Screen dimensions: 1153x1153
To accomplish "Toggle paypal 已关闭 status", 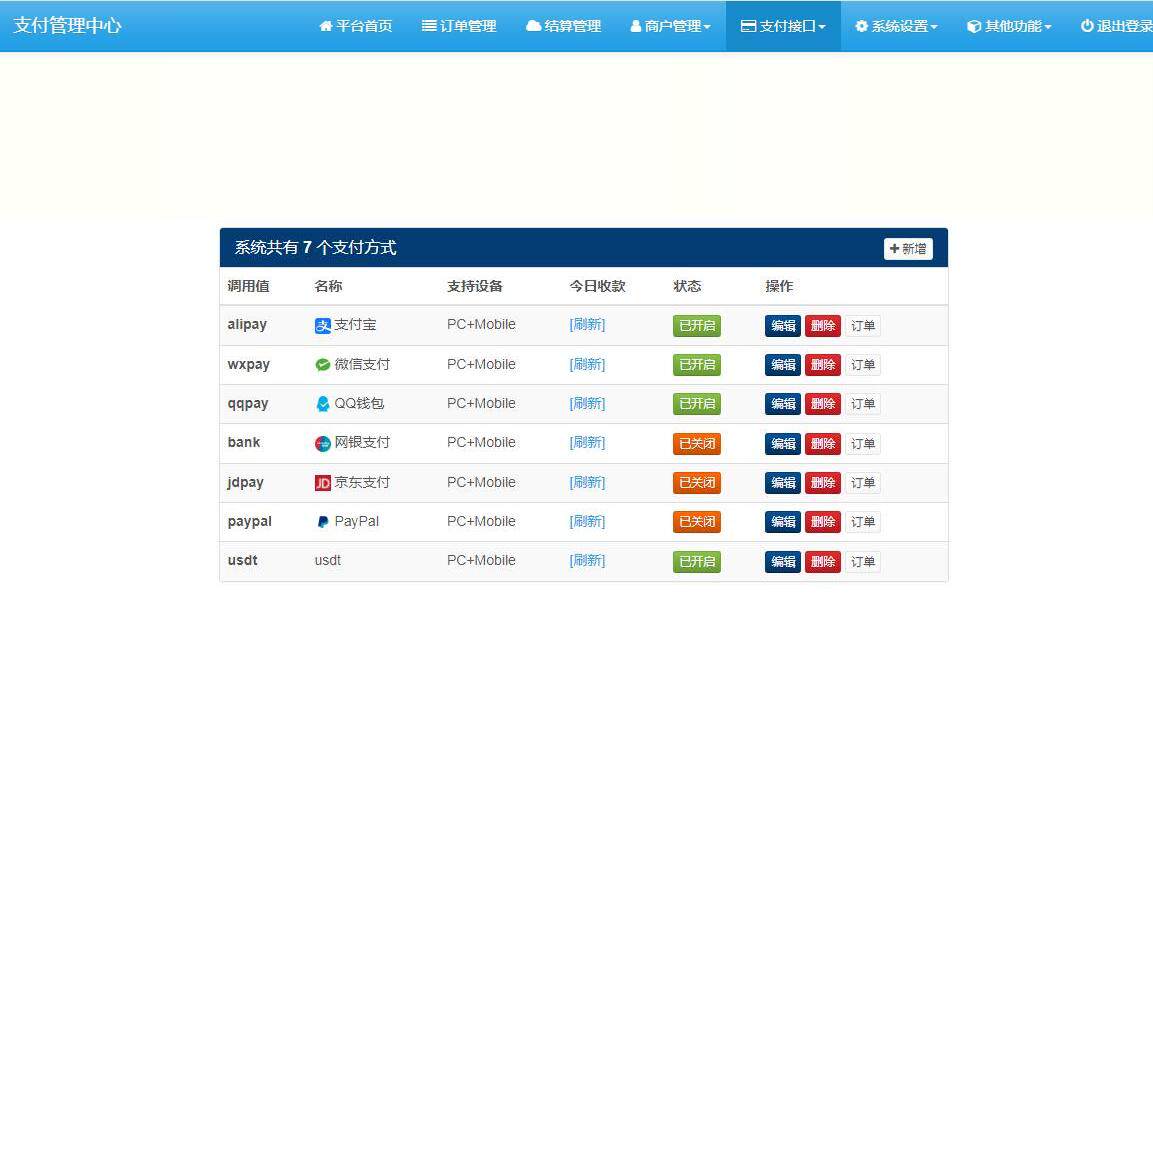I will 696,521.
